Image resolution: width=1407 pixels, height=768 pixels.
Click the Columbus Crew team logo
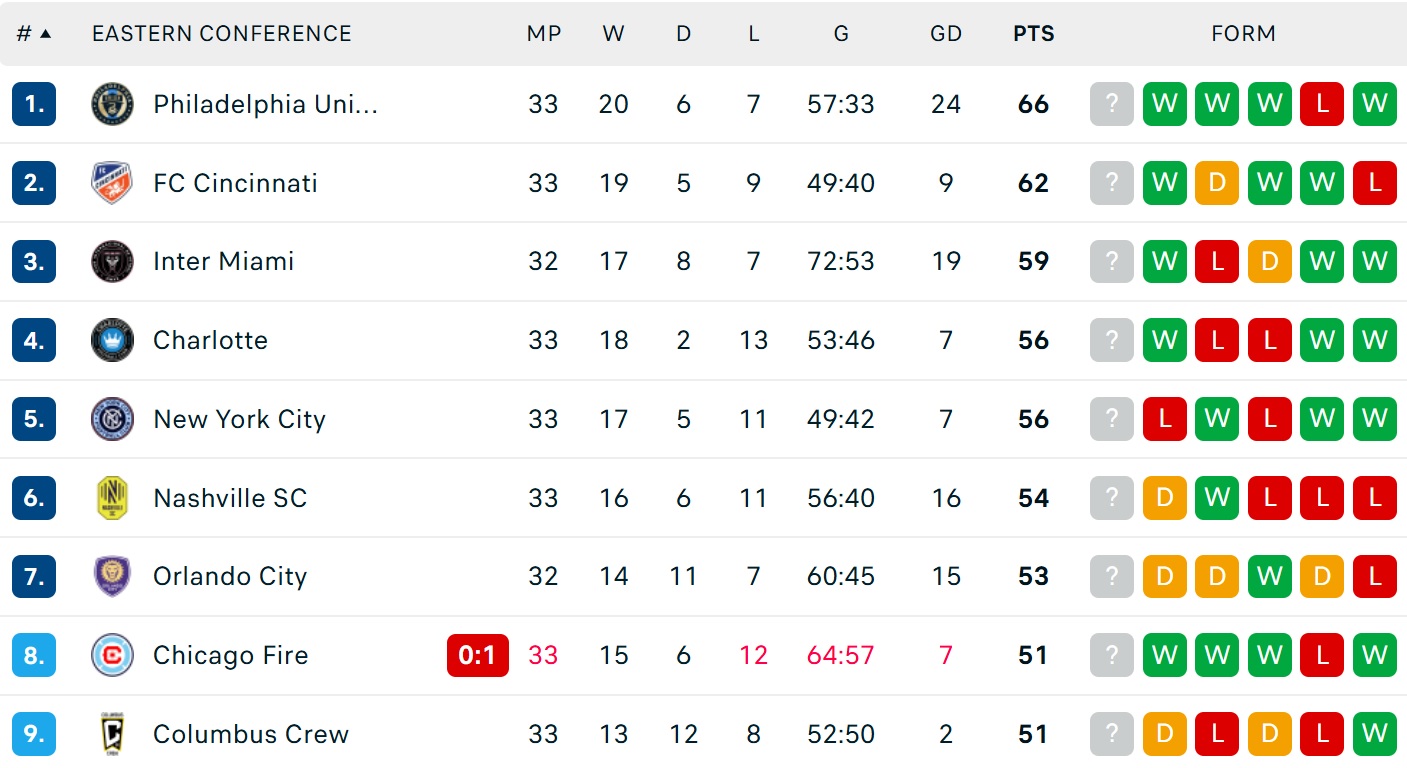(x=112, y=734)
